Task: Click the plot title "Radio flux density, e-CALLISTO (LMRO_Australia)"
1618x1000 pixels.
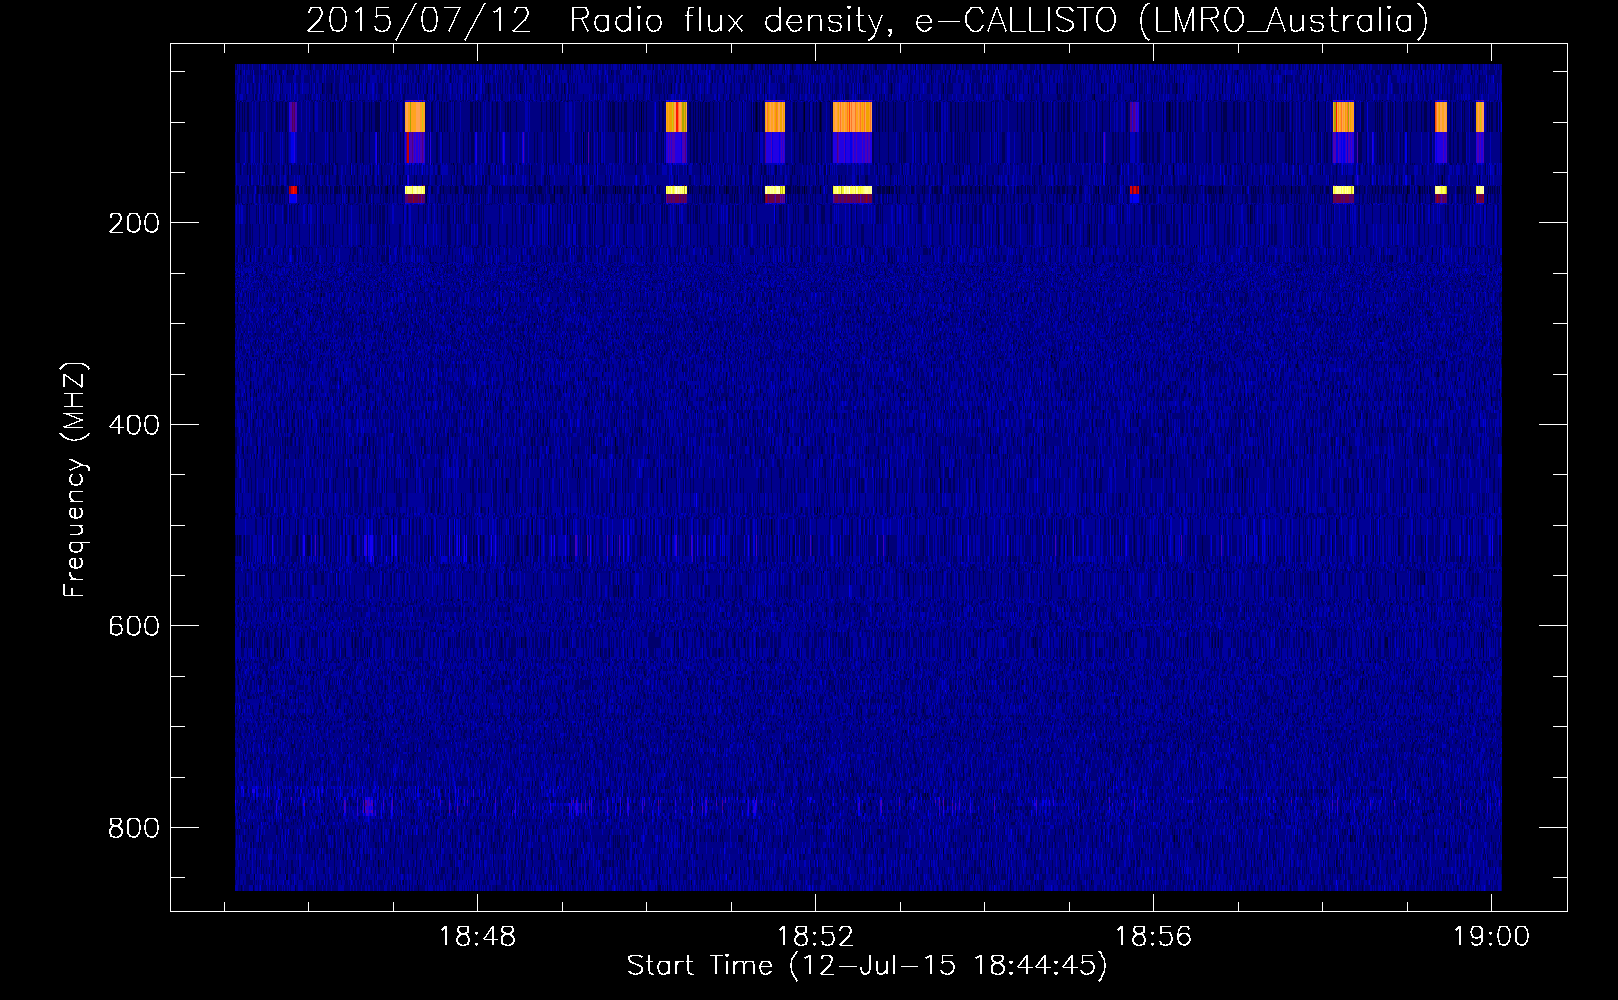Action: point(999,21)
